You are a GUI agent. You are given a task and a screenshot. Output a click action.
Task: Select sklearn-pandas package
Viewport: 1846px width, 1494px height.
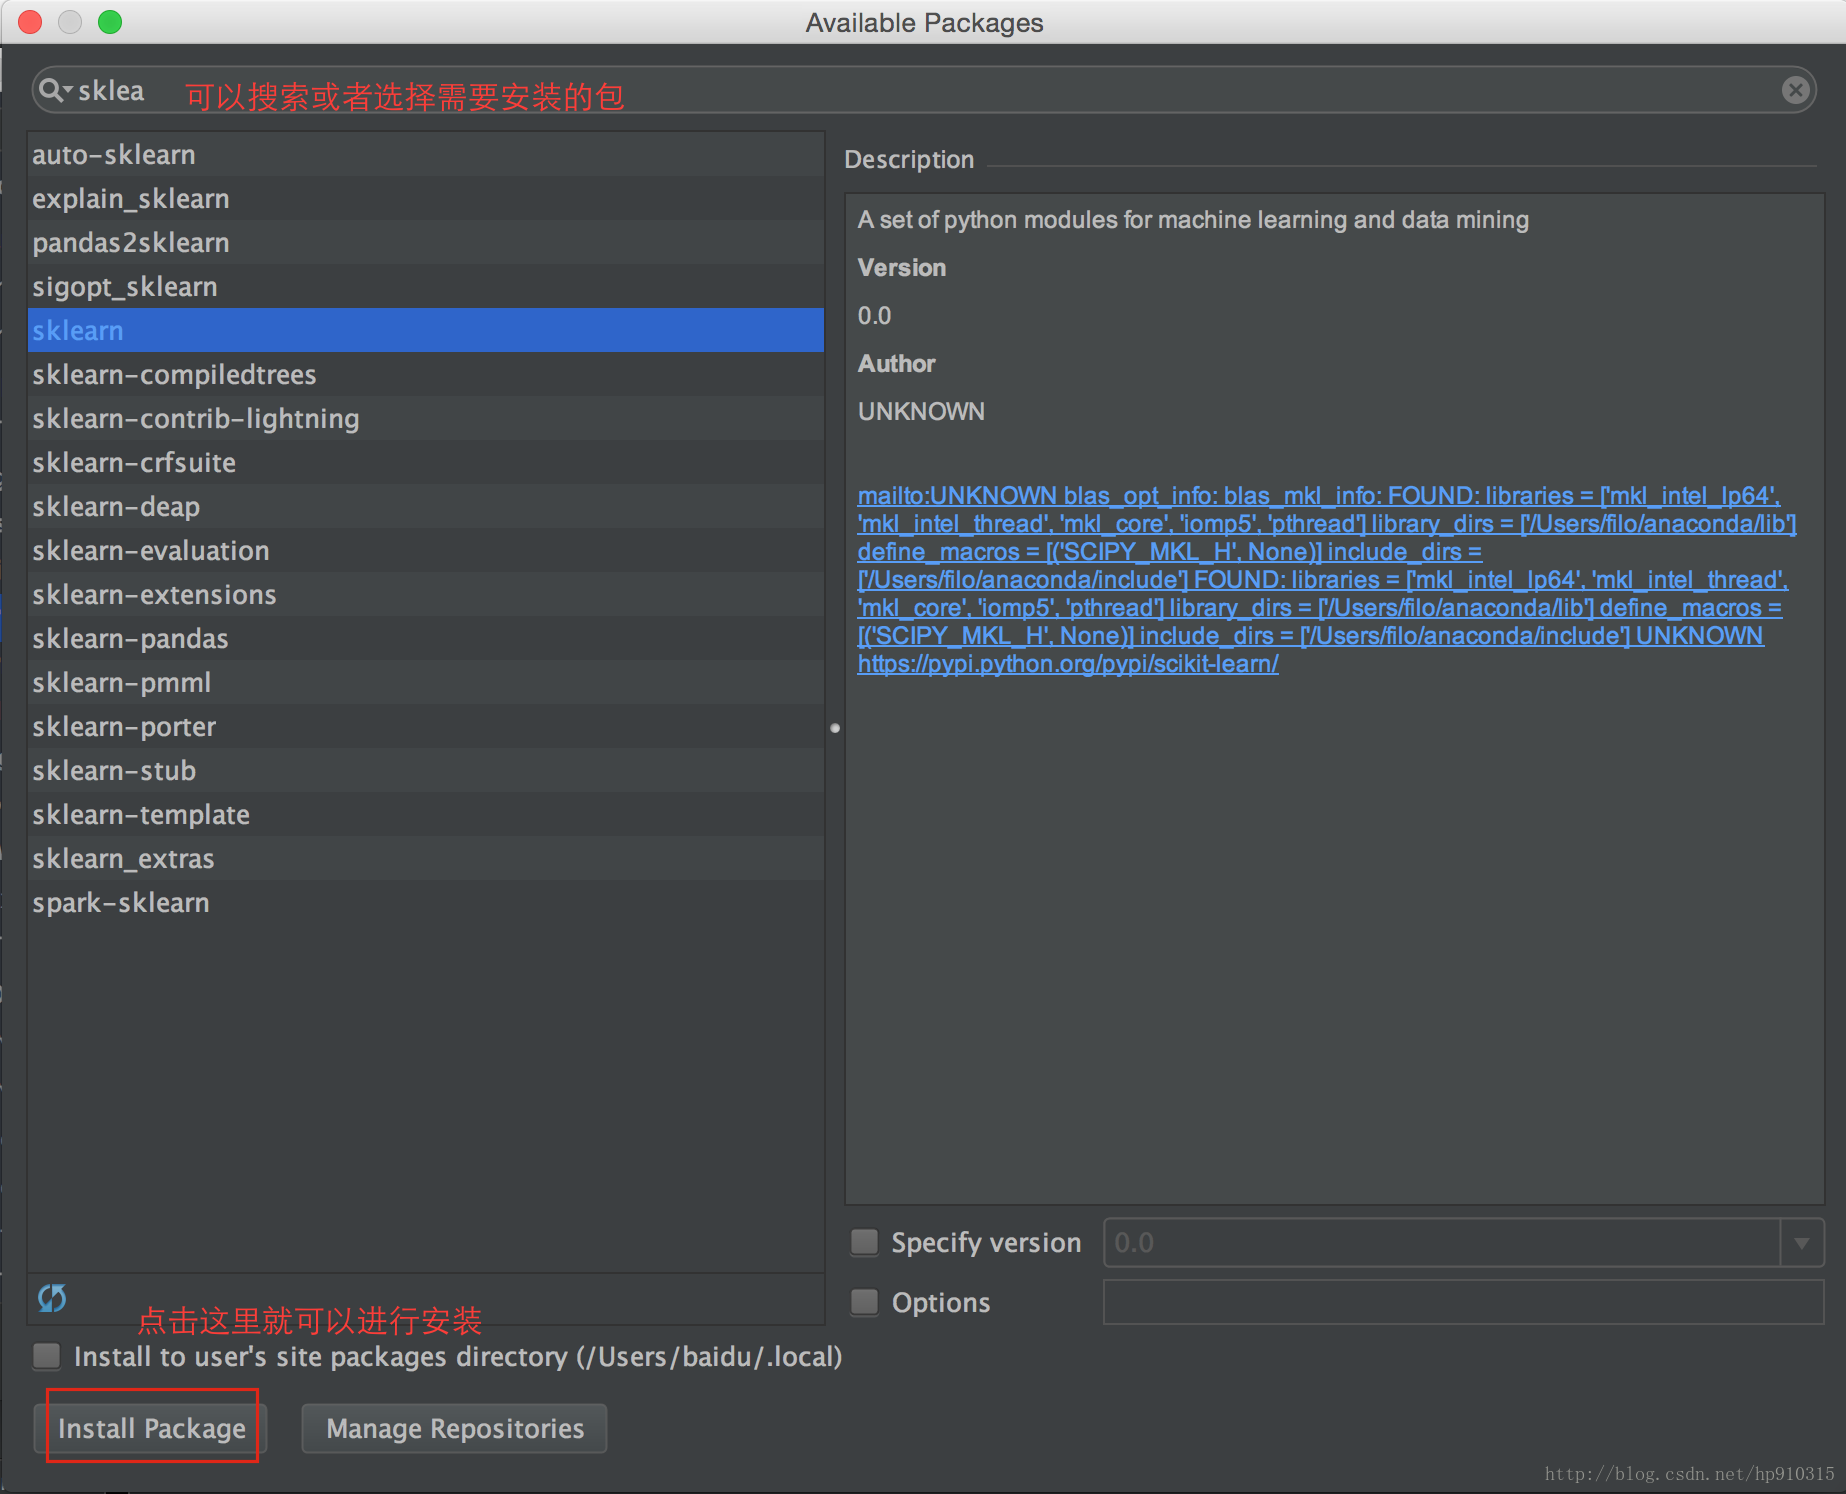pos(130,639)
